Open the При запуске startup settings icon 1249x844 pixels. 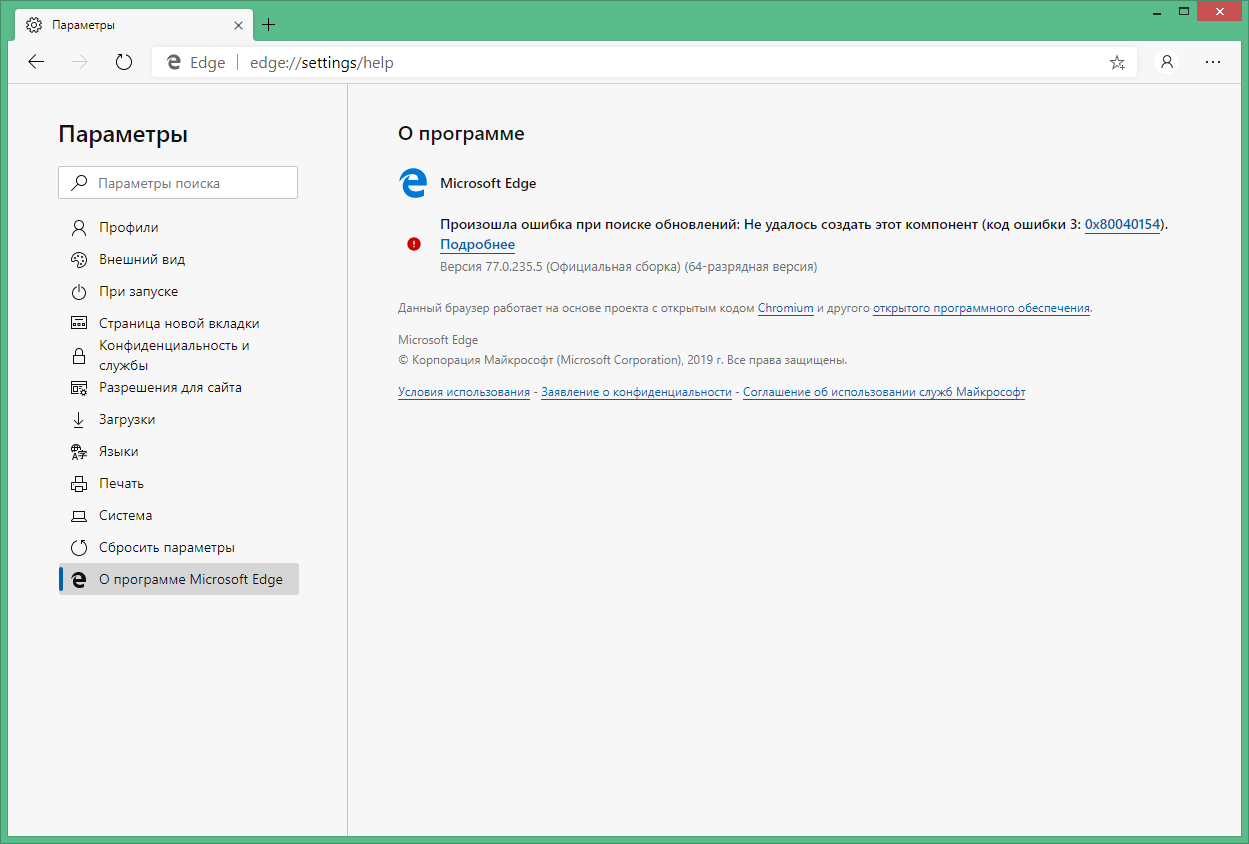pos(78,291)
